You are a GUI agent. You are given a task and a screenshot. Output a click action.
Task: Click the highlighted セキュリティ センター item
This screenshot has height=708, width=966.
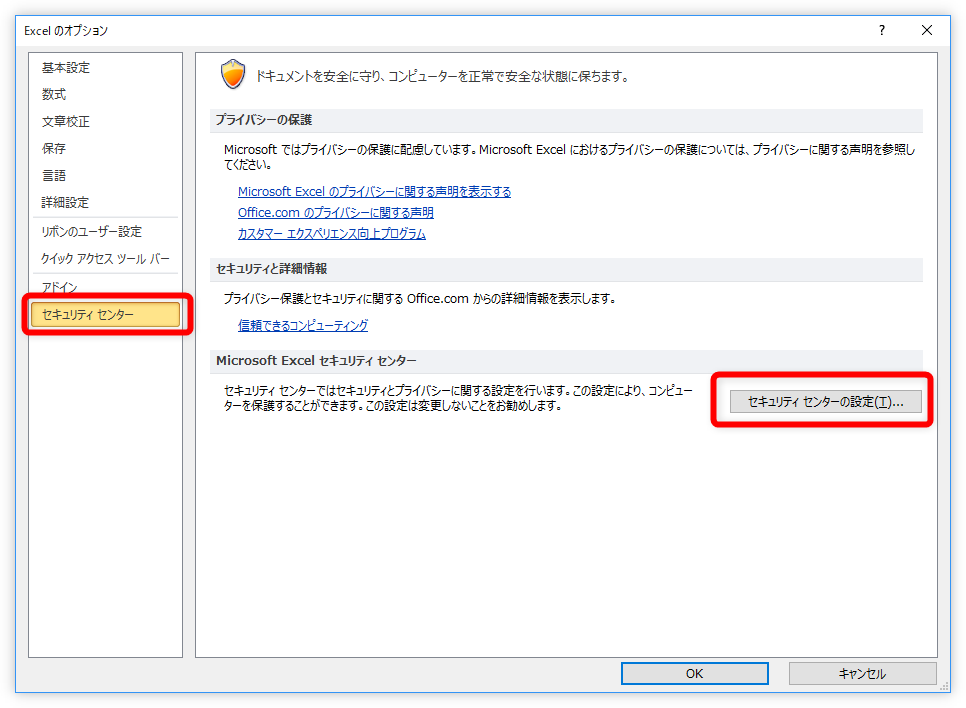pos(105,315)
